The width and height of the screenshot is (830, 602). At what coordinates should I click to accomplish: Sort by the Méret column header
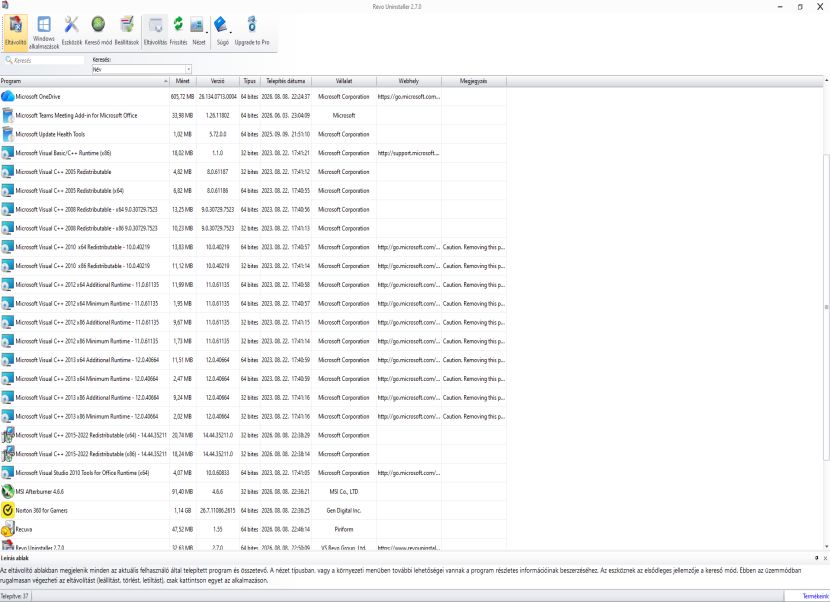pos(183,81)
